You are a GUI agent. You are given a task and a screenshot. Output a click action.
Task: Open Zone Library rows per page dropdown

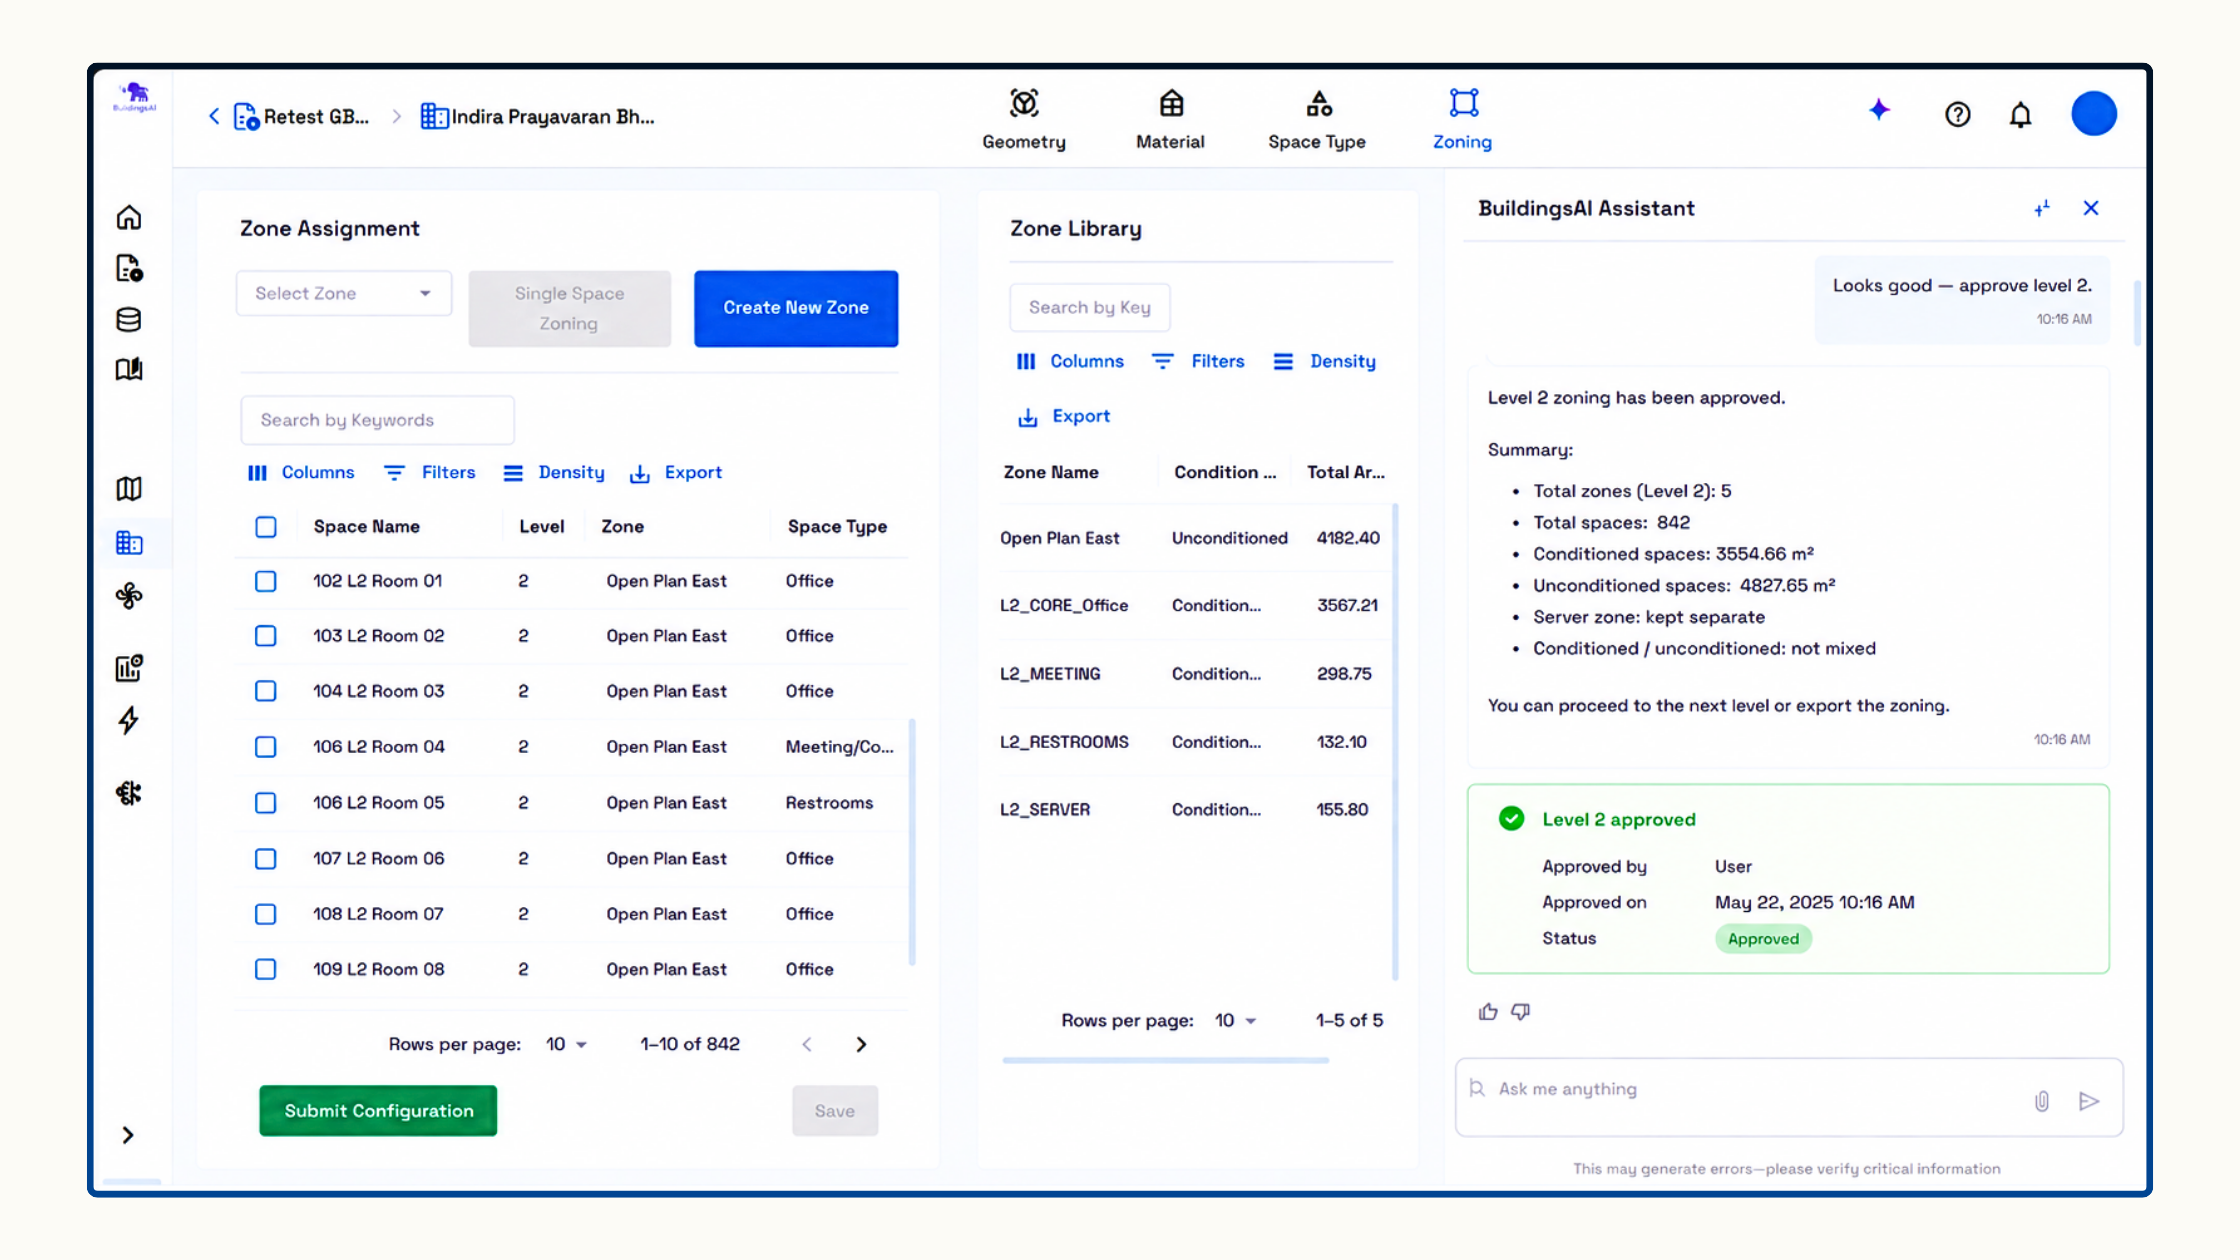click(x=1235, y=1020)
